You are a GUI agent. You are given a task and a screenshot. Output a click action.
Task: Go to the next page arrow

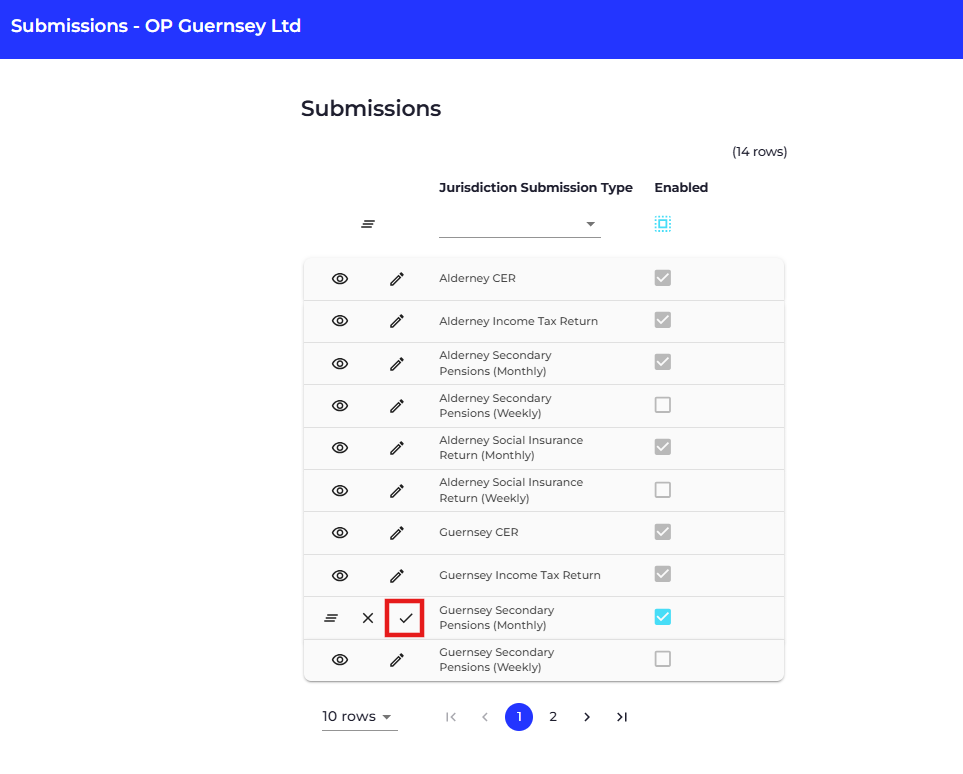[587, 717]
